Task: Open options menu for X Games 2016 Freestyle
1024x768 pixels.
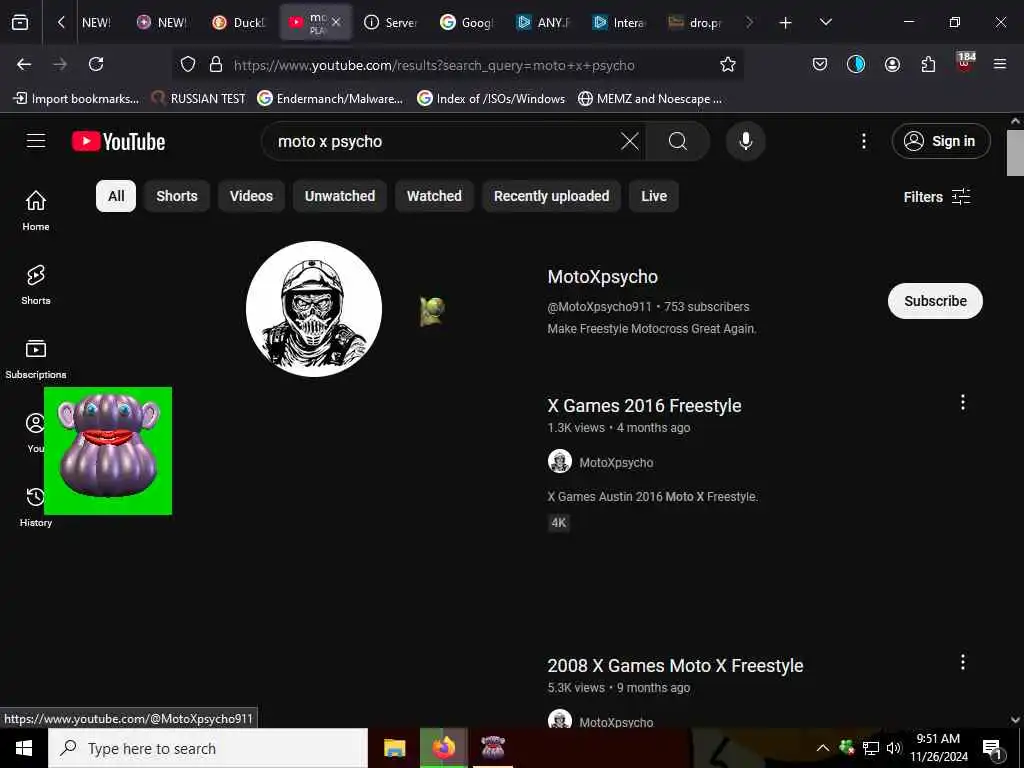Action: 962,402
